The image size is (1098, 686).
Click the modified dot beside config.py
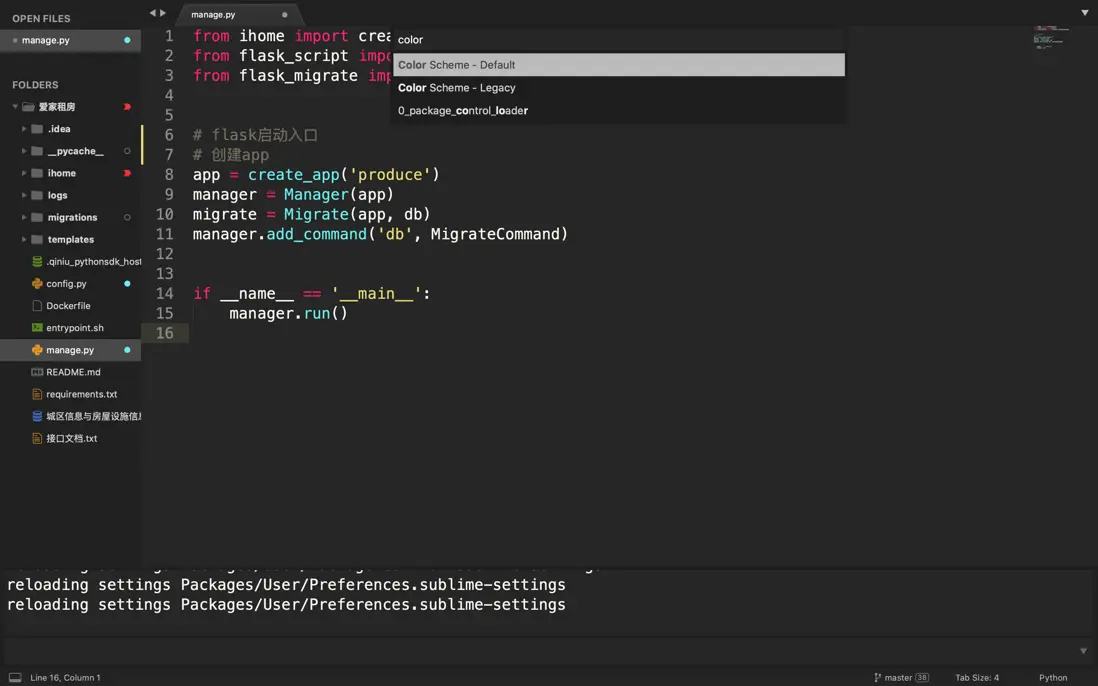pos(127,284)
